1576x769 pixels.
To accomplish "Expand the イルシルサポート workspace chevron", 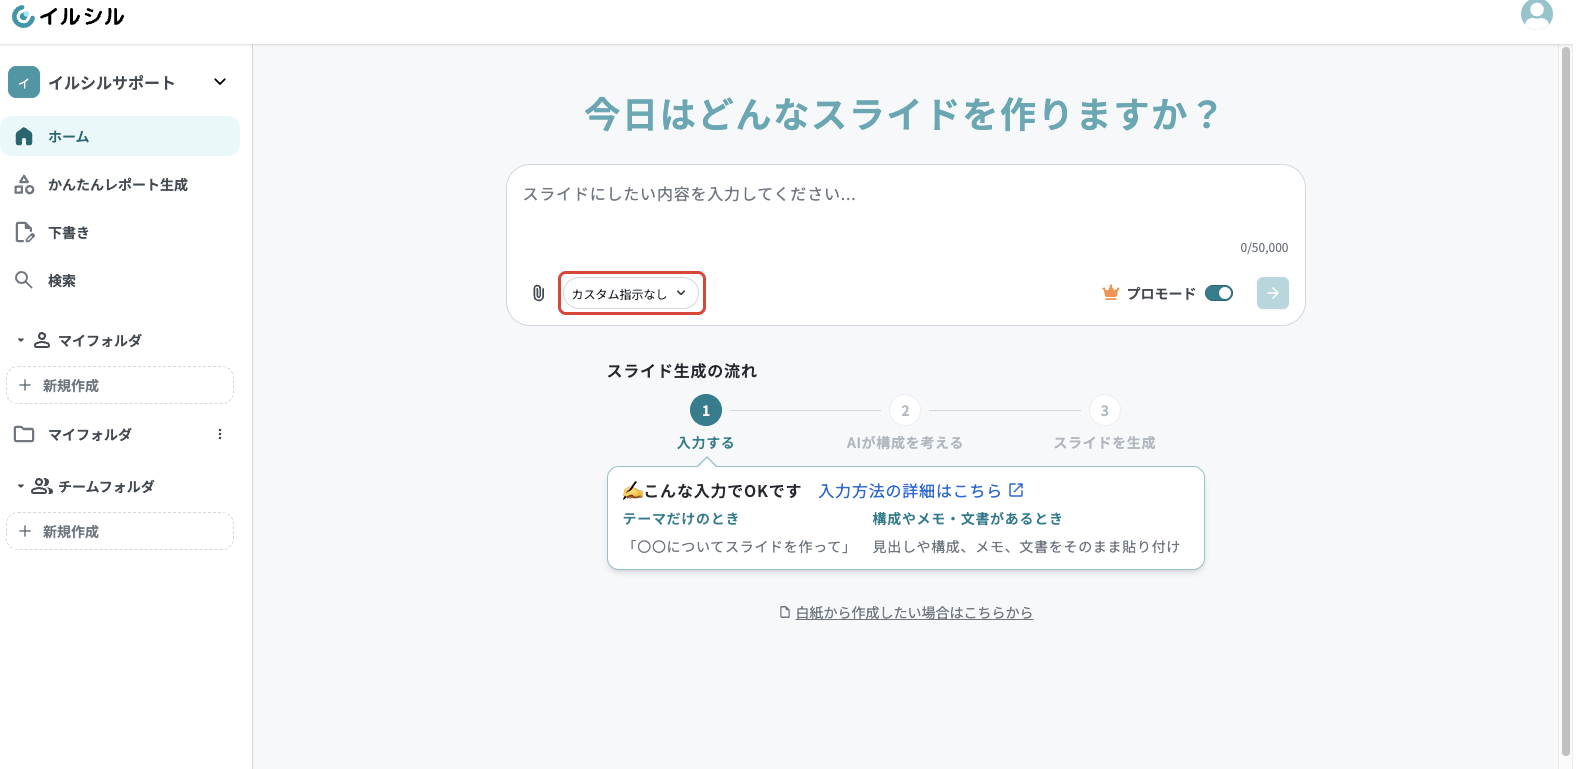I will (220, 82).
